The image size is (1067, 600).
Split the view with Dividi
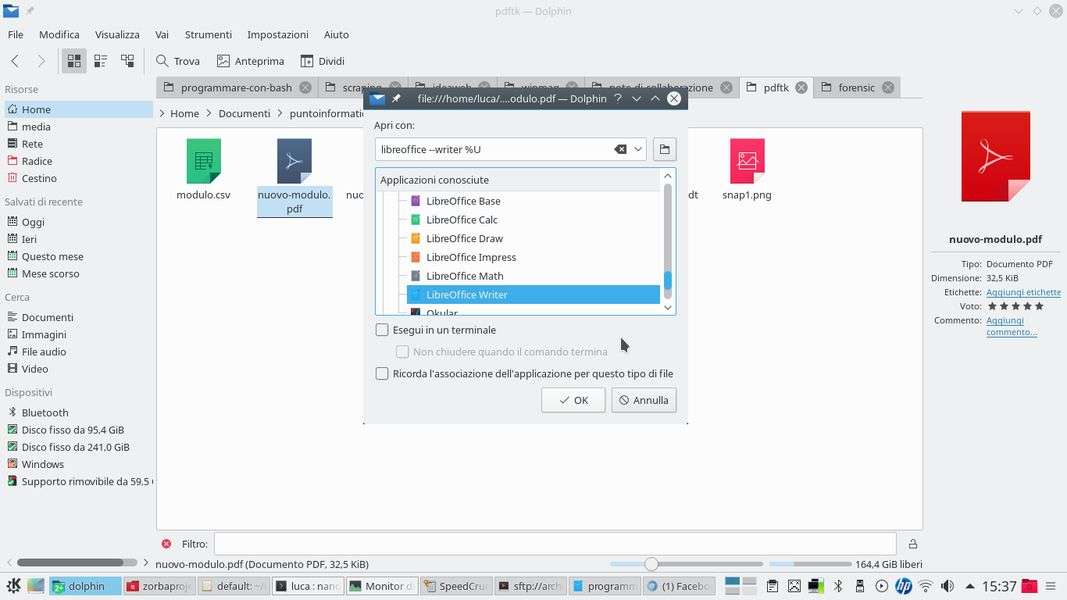[323, 61]
